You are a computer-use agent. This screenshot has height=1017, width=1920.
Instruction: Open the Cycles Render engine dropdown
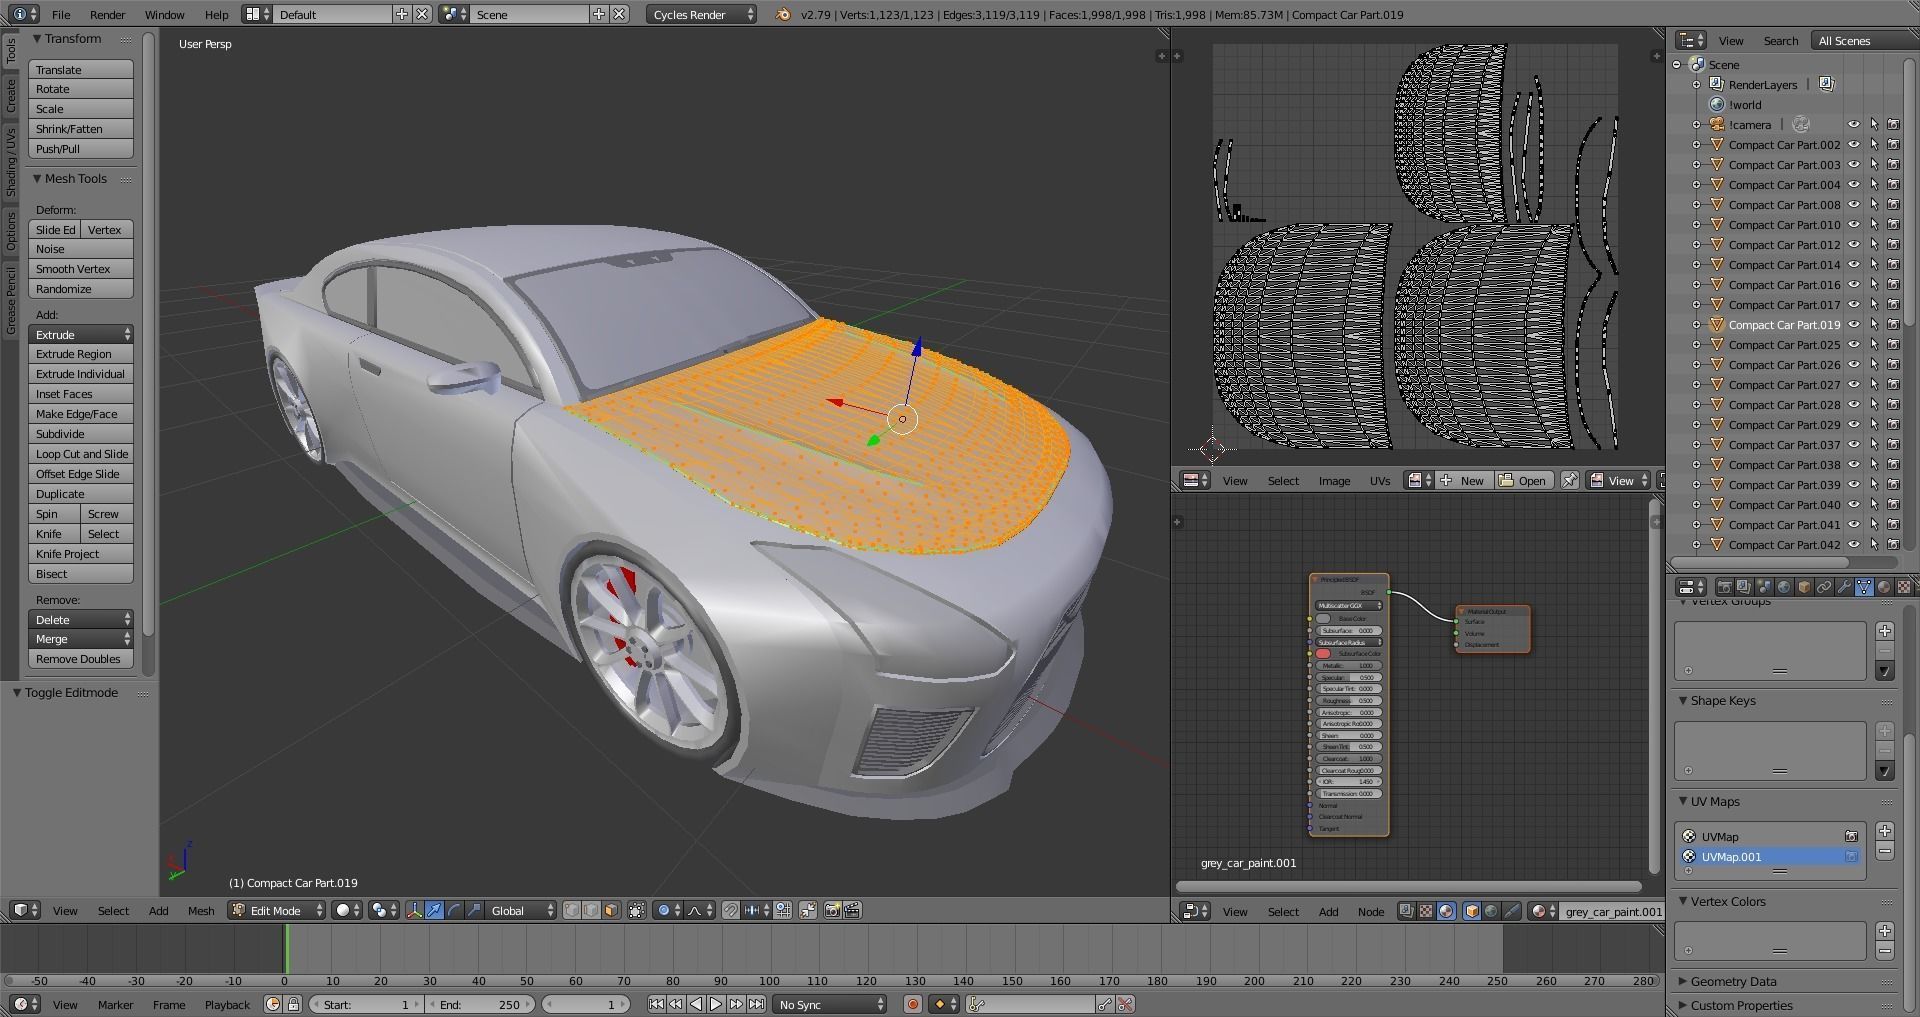(701, 14)
